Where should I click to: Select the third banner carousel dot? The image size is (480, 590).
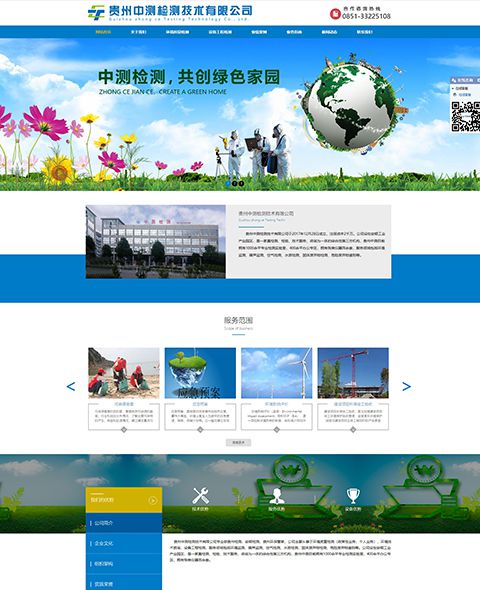tap(242, 184)
